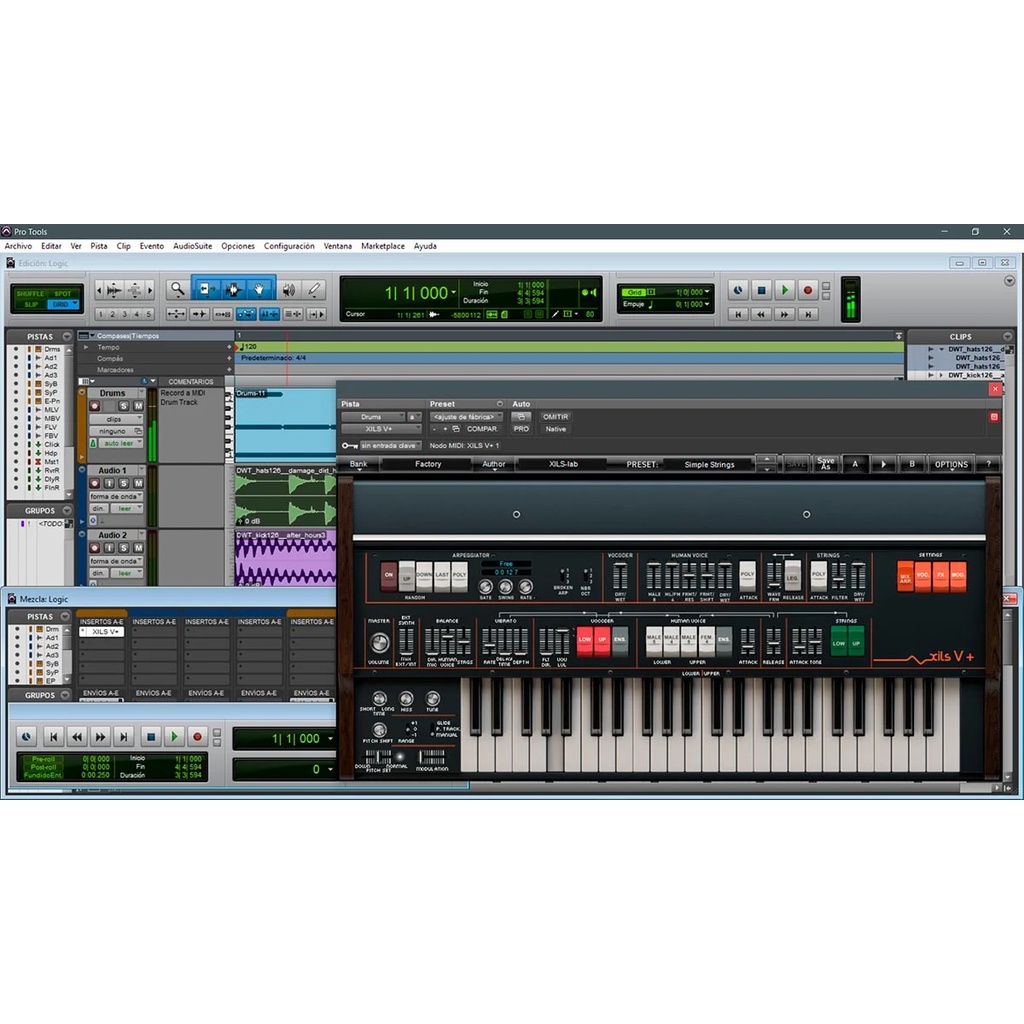Viewport: 1024px width, 1024px height.
Task: Open the Archivo menu
Action: tap(18, 246)
